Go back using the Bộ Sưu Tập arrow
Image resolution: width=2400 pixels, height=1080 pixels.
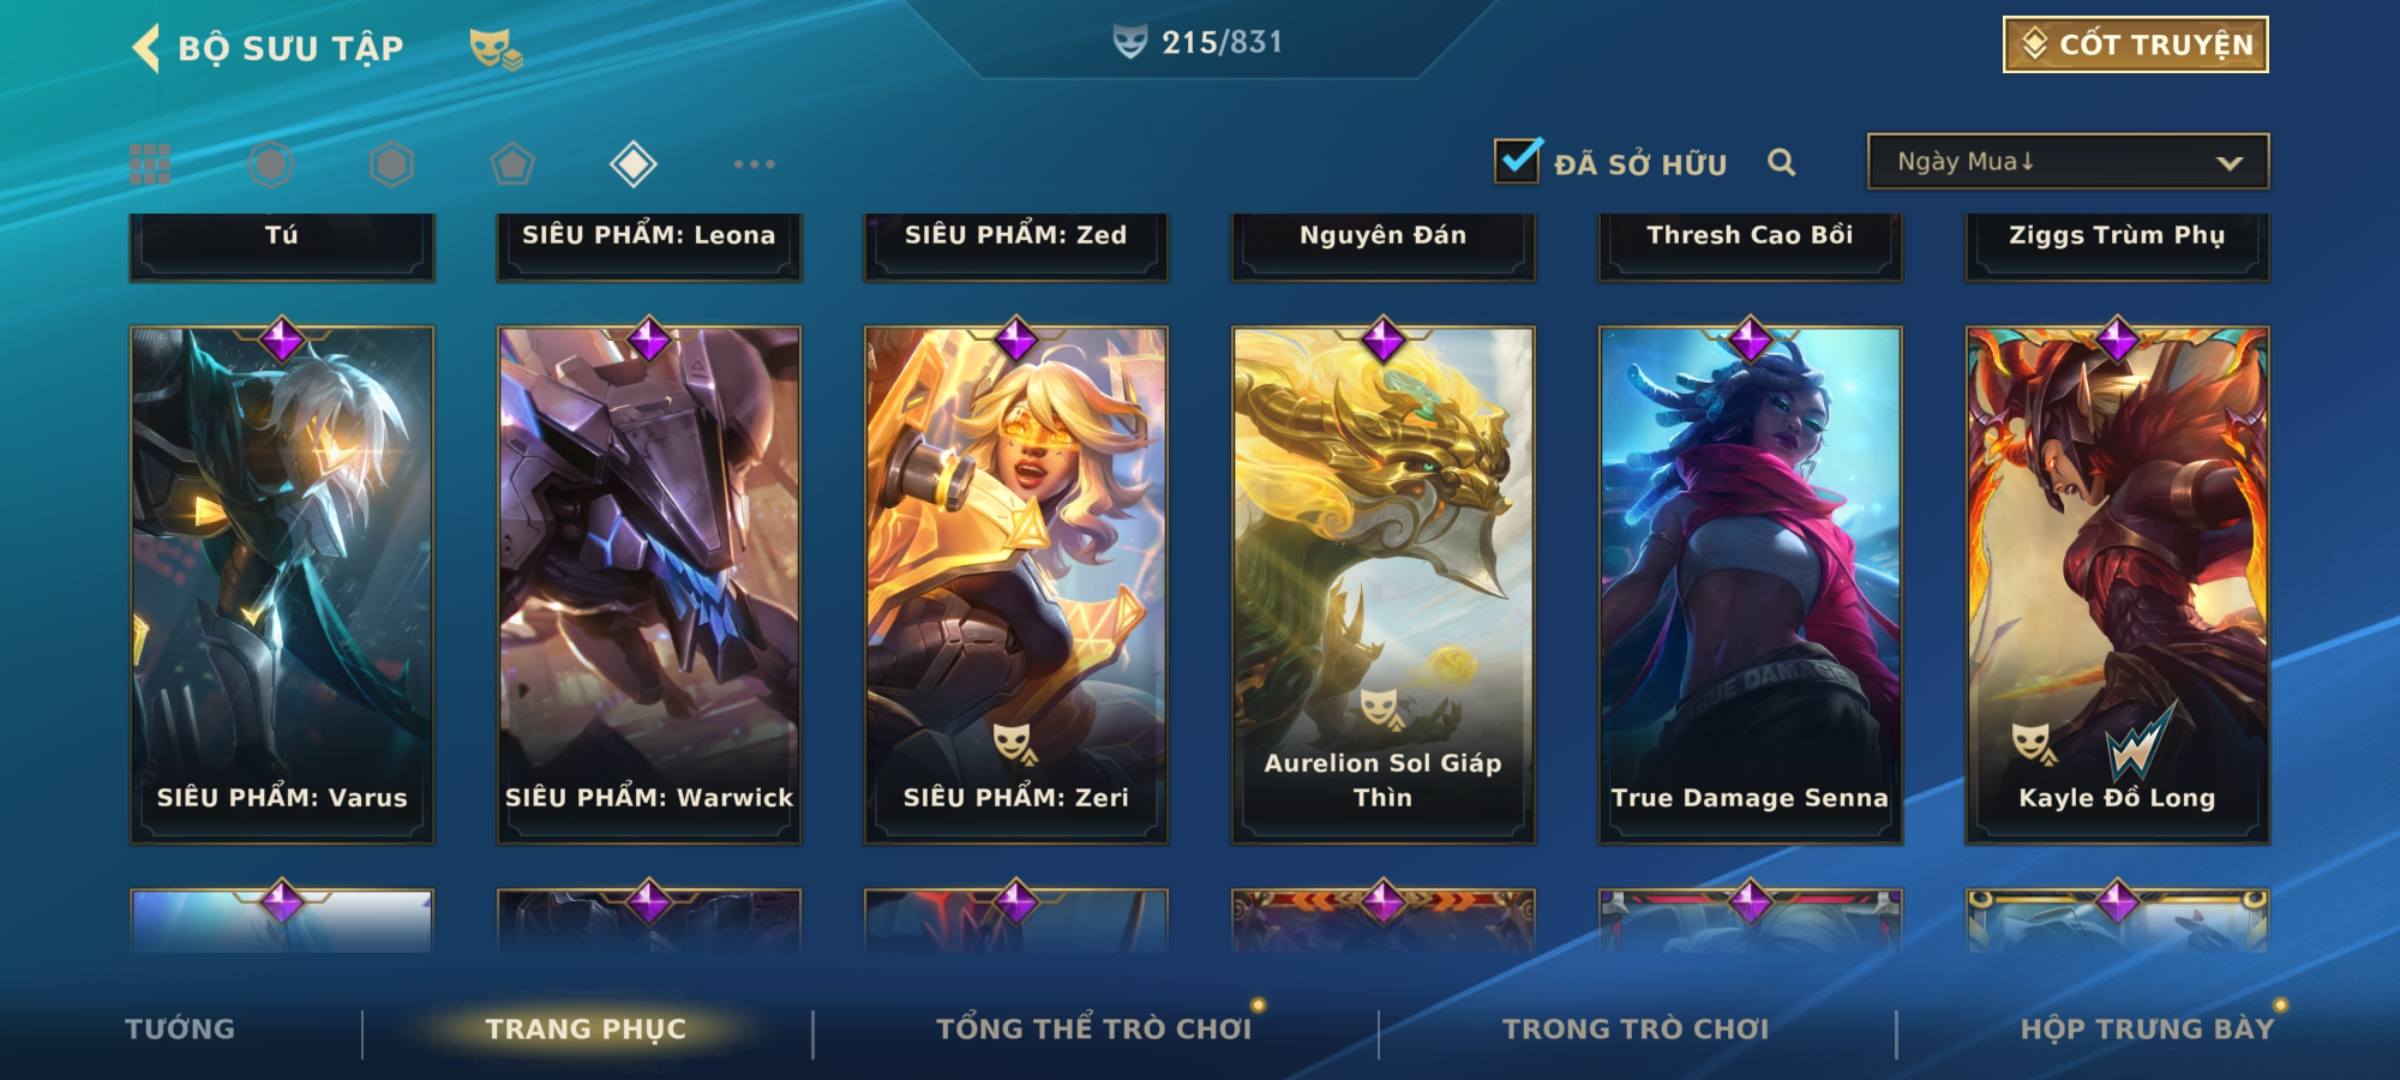tap(147, 48)
